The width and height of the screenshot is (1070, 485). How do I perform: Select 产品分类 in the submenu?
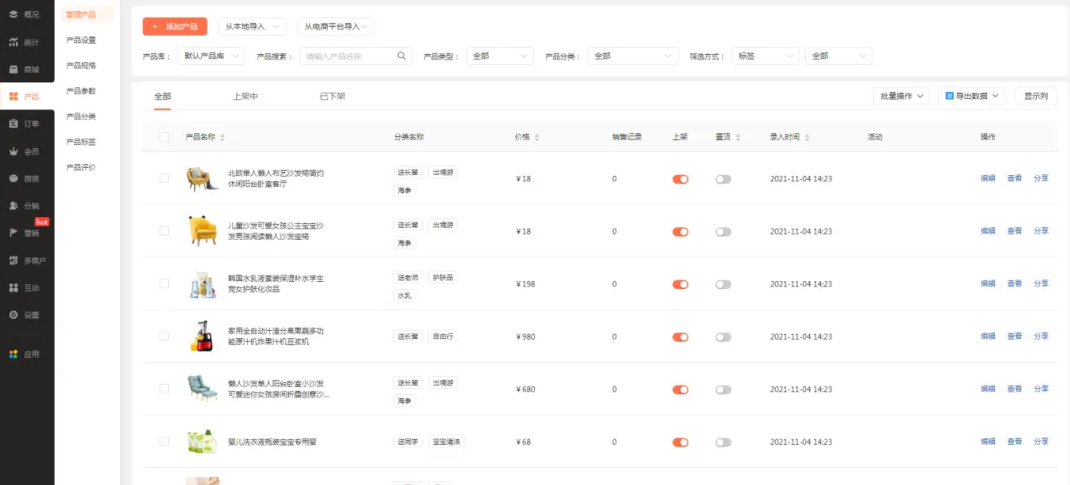tap(81, 116)
